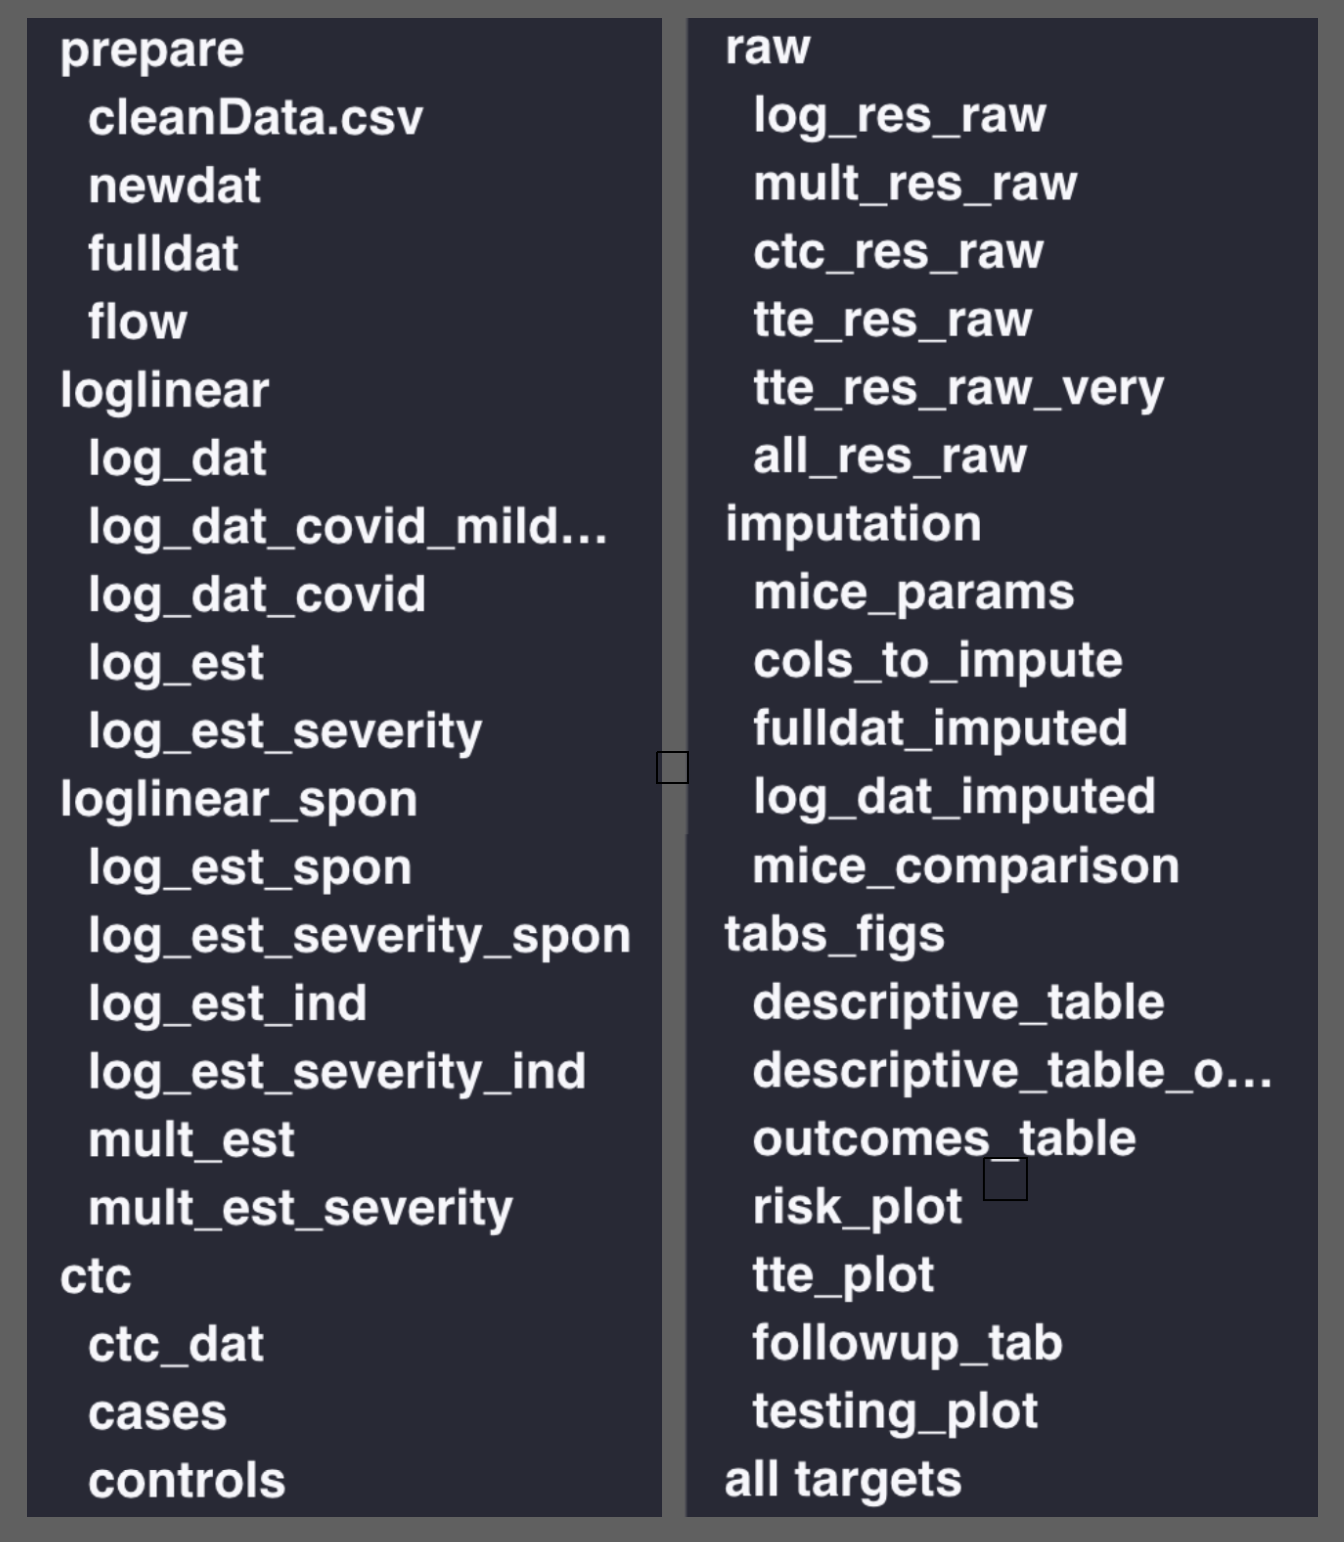Pick the truncated log_dat_covid_mild… item
This screenshot has height=1542, width=1344.
347,527
